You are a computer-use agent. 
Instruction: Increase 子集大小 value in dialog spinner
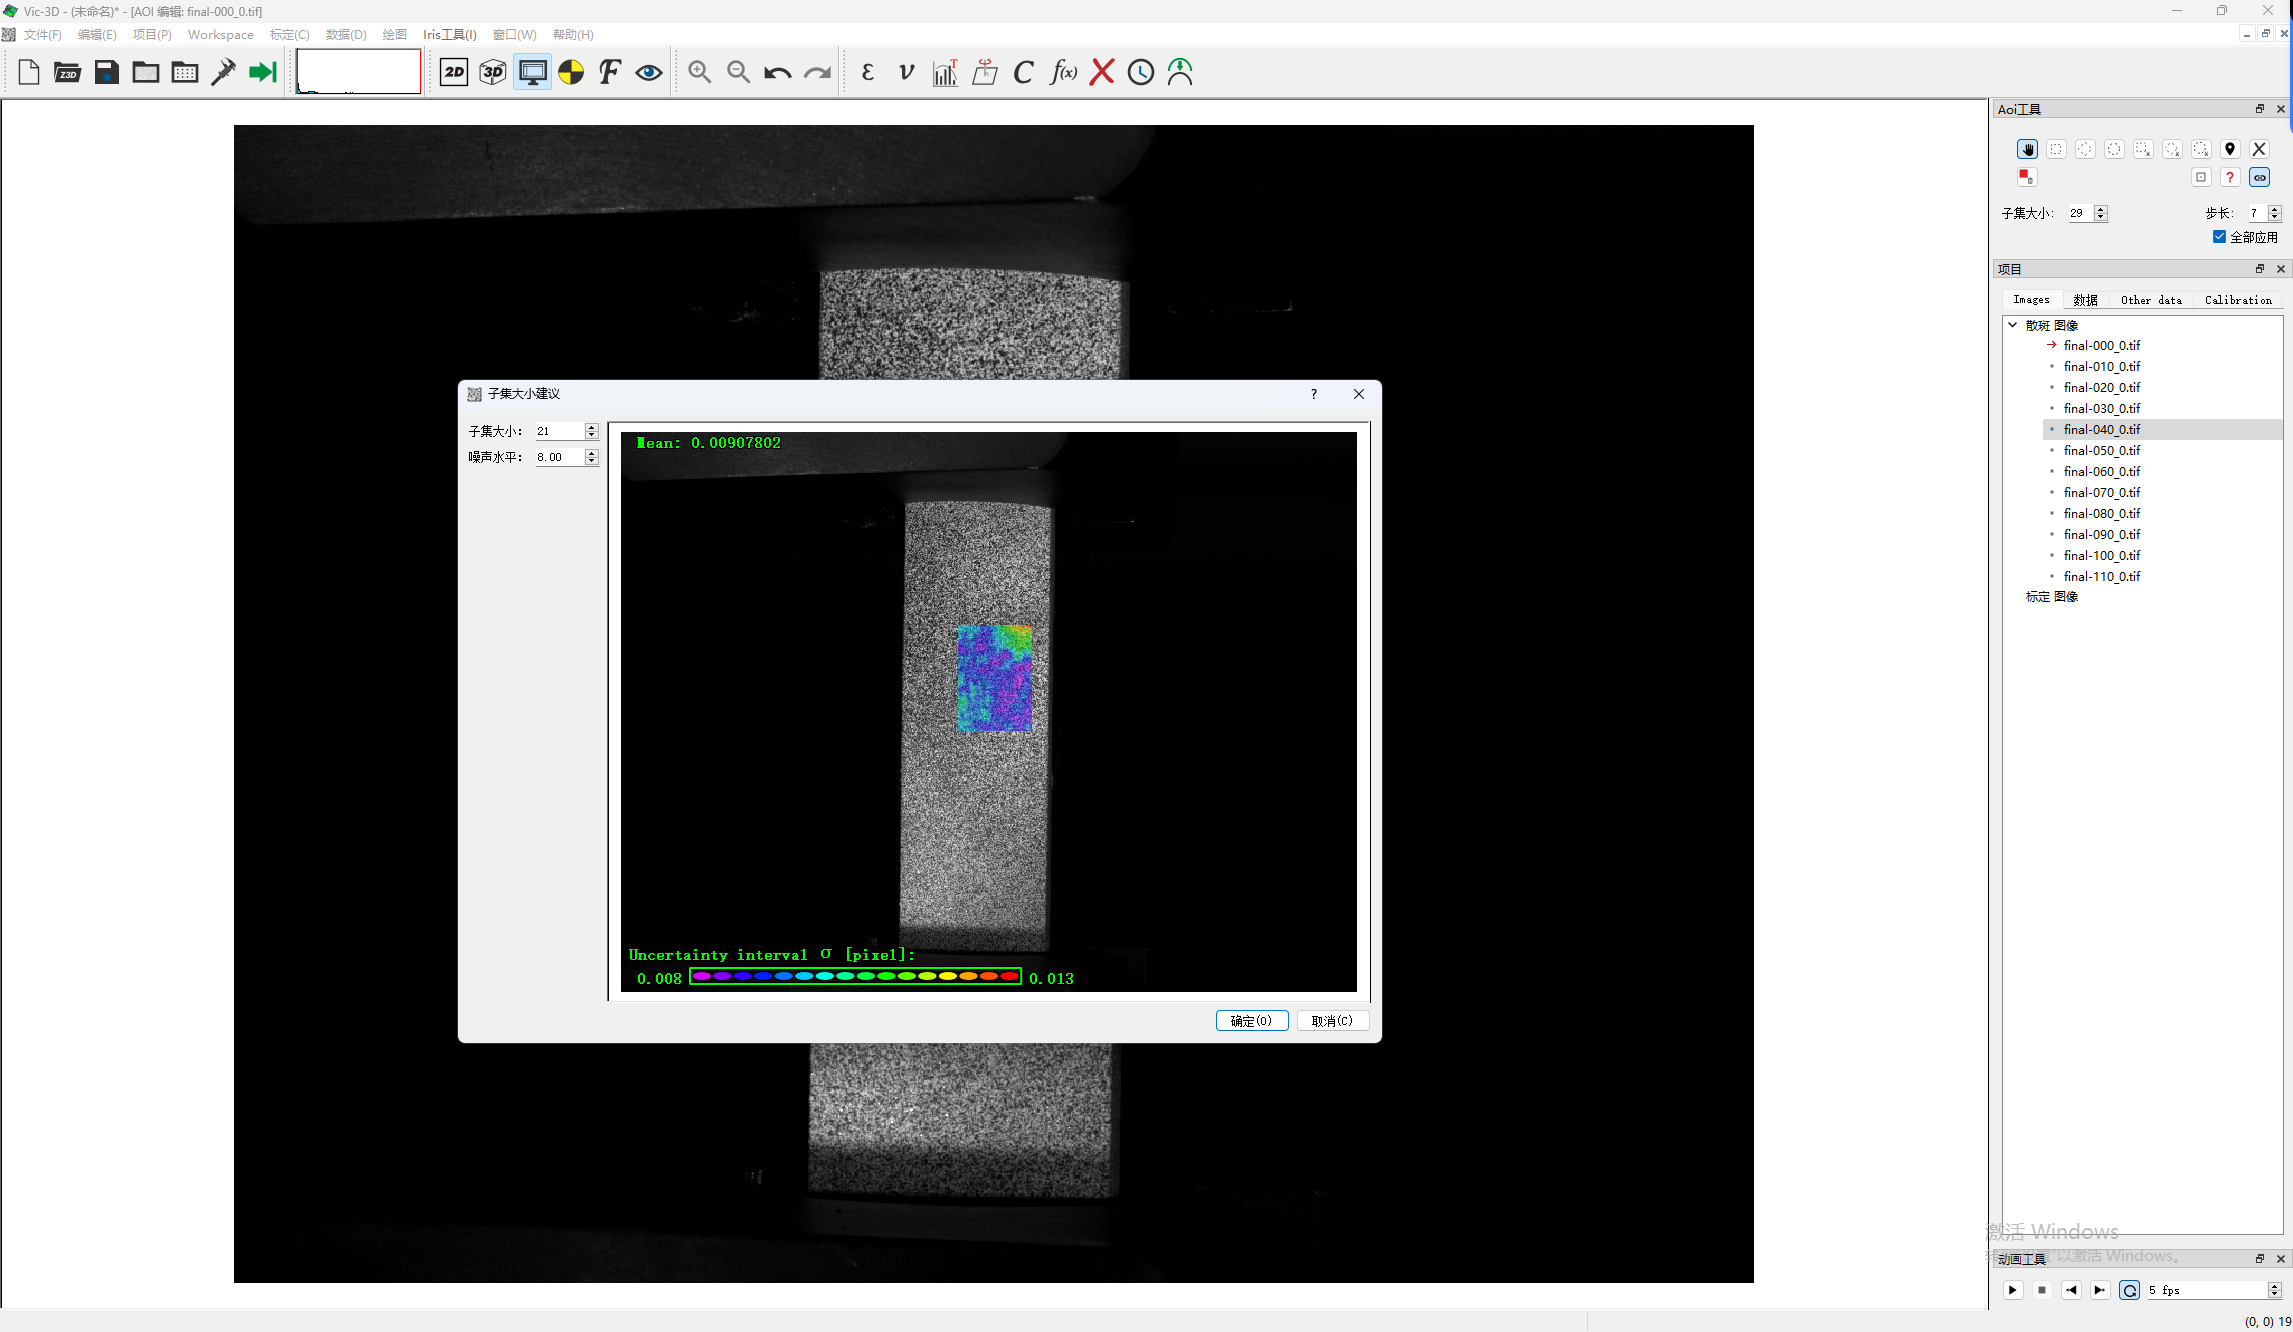[x=592, y=427]
